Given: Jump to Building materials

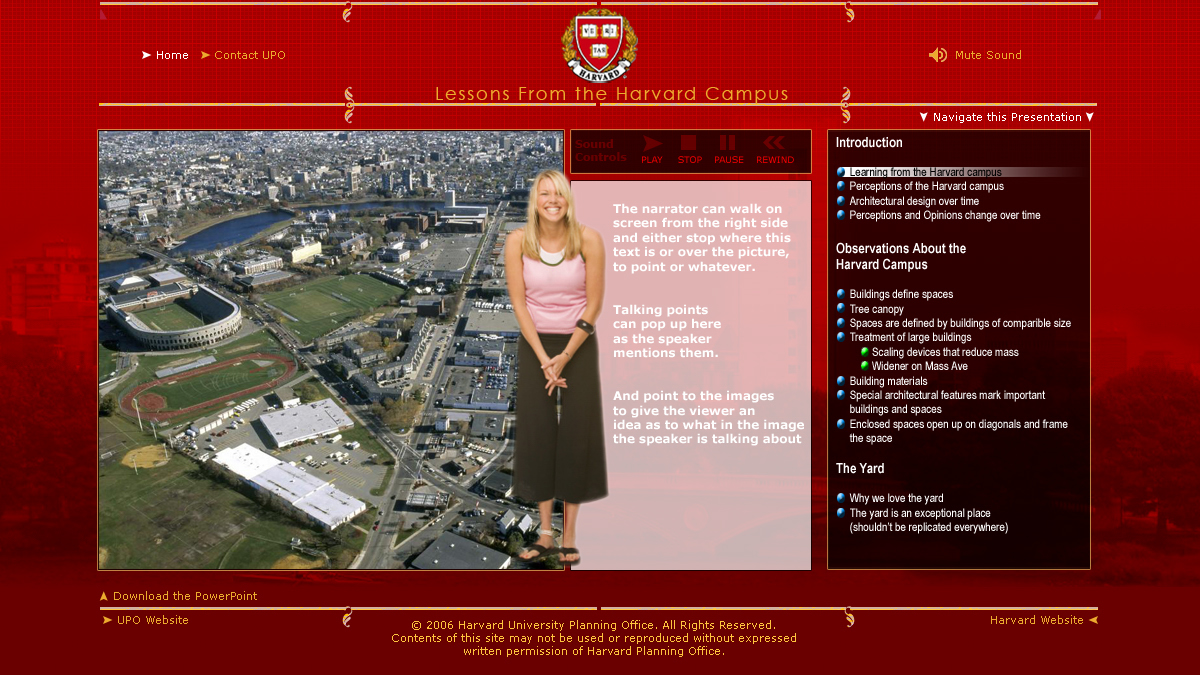Looking at the screenshot, I should 888,381.
